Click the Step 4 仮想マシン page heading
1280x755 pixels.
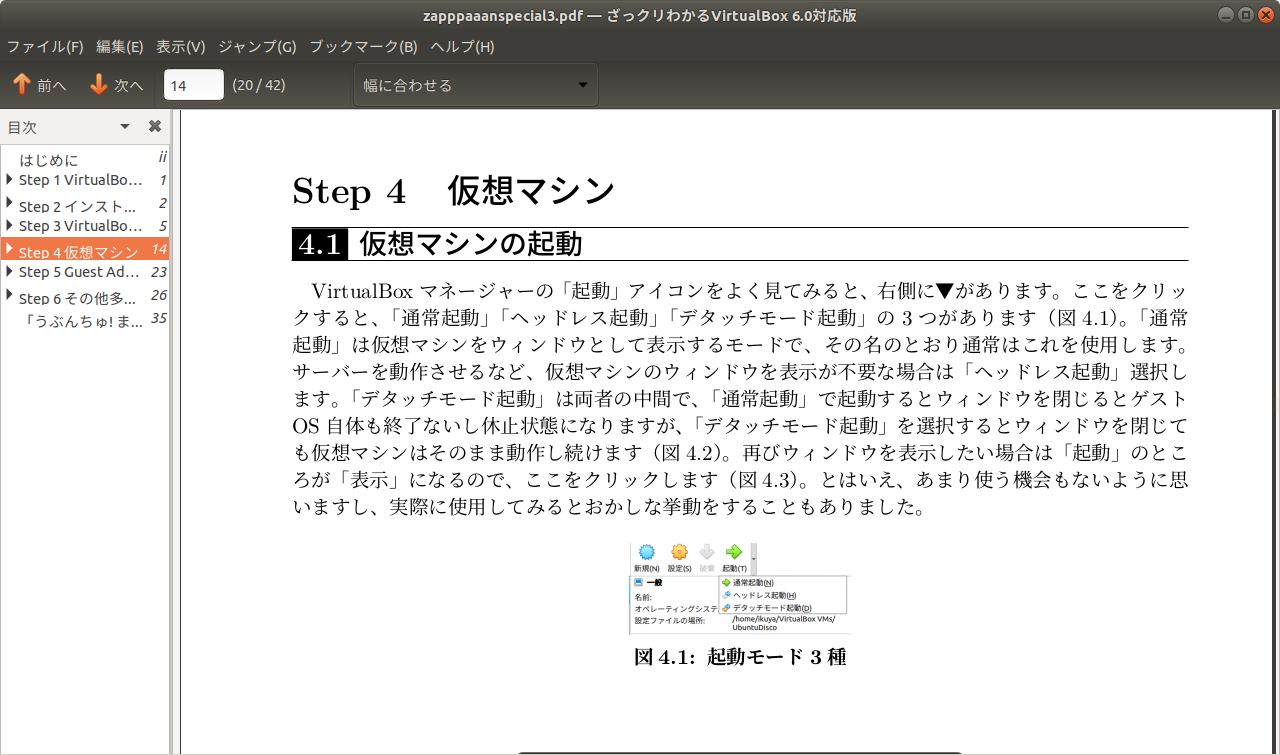453,190
